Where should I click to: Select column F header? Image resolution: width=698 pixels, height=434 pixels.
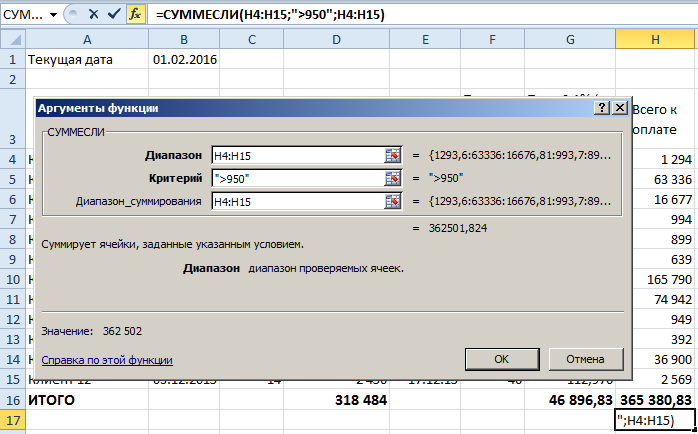click(492, 40)
